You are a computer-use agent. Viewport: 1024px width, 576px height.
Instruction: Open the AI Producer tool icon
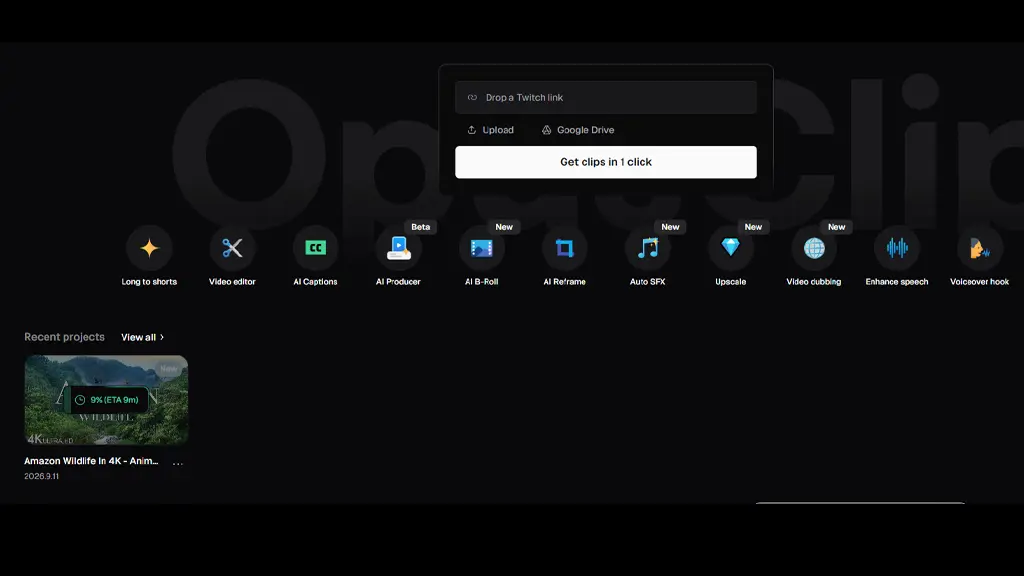pyautogui.click(x=398, y=248)
